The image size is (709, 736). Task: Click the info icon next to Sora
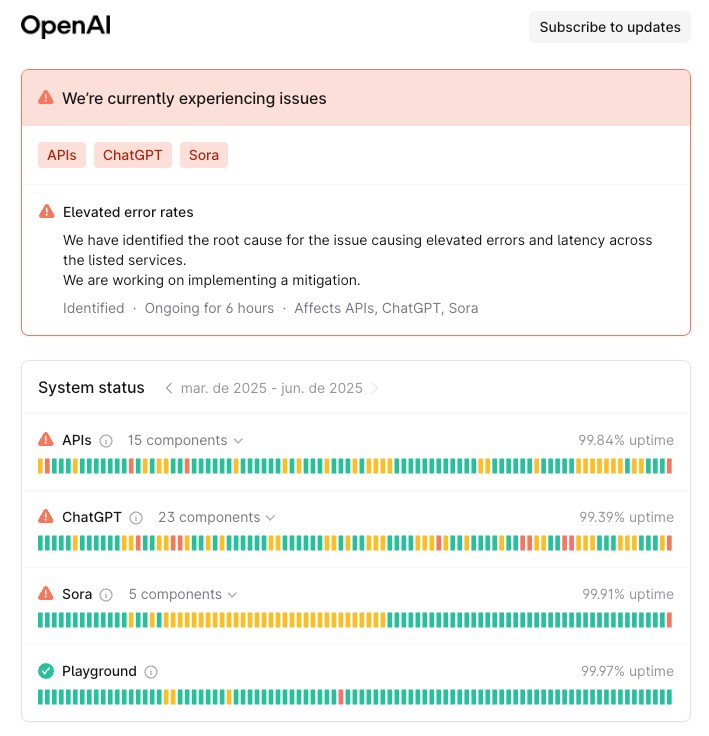coord(106,595)
